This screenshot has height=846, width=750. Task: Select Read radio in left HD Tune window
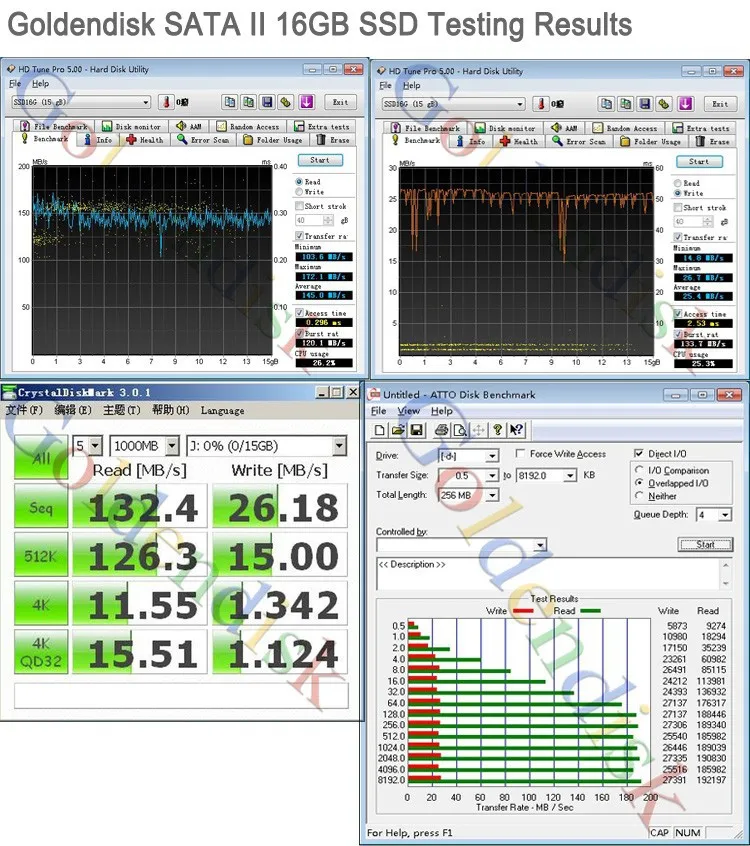tap(298, 182)
